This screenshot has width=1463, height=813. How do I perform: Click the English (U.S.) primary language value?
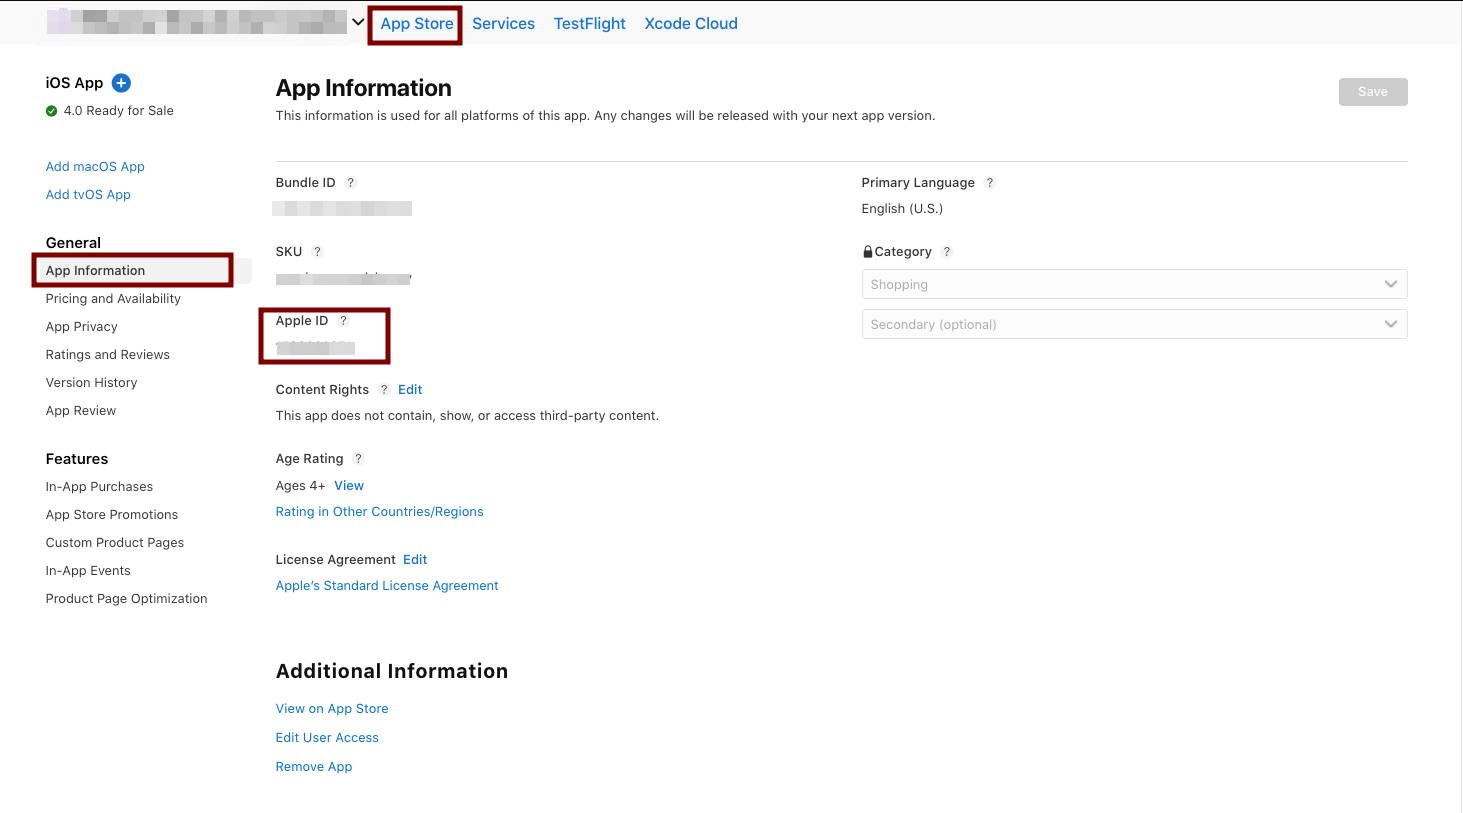(x=902, y=209)
